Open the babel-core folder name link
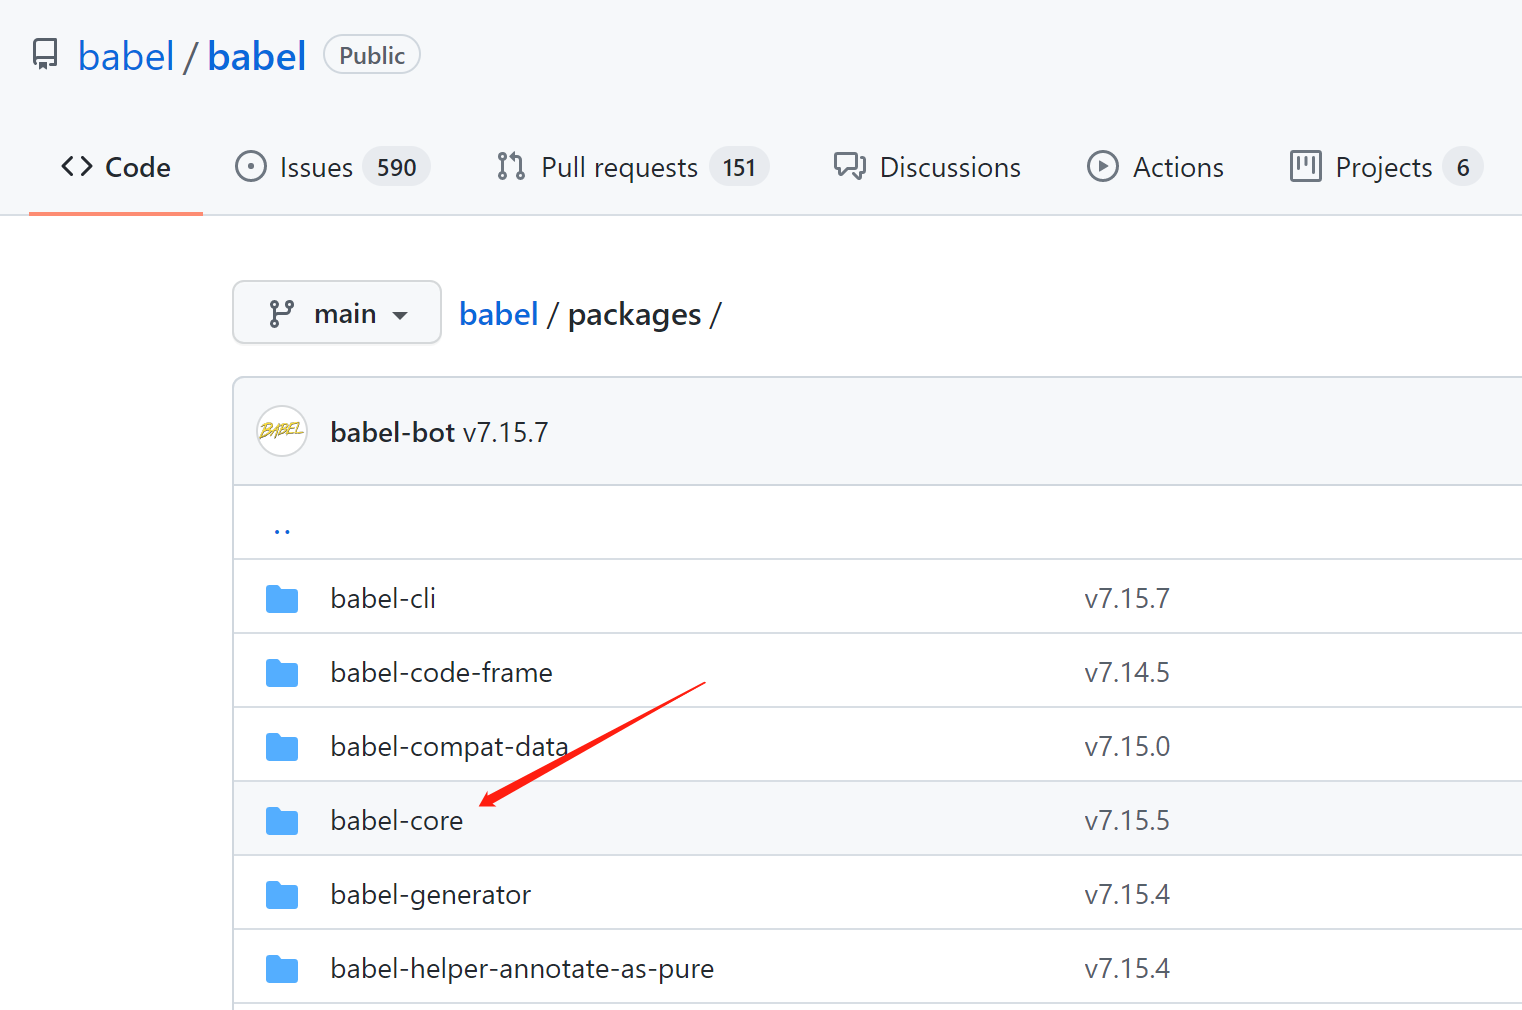 click(397, 821)
